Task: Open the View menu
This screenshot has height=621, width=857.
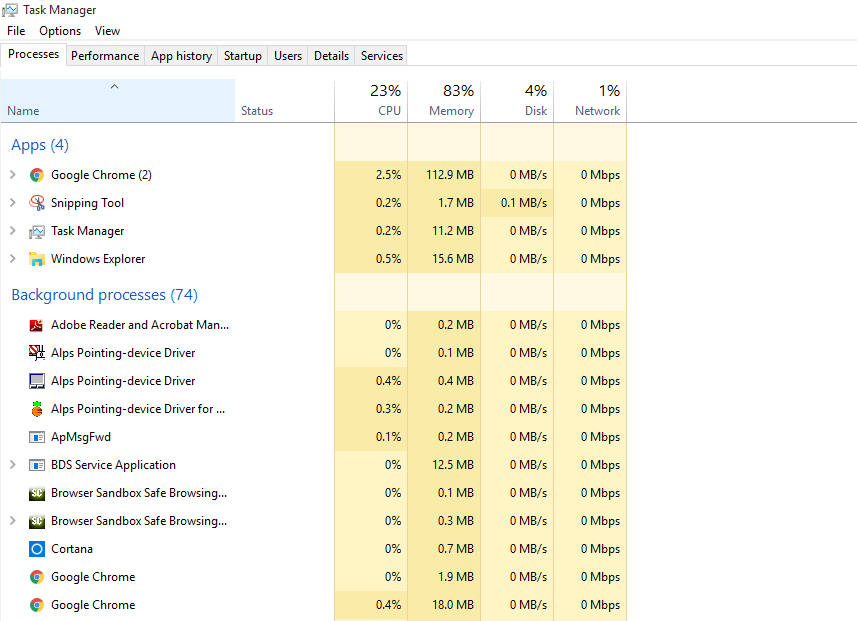Action: 107,30
